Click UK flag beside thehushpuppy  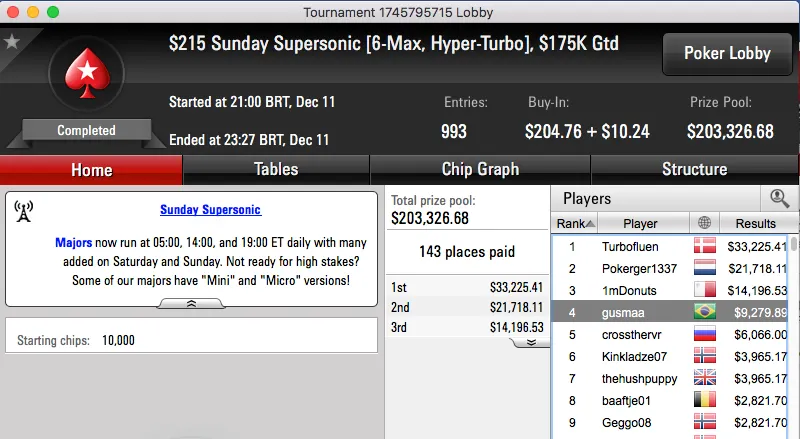(704, 378)
